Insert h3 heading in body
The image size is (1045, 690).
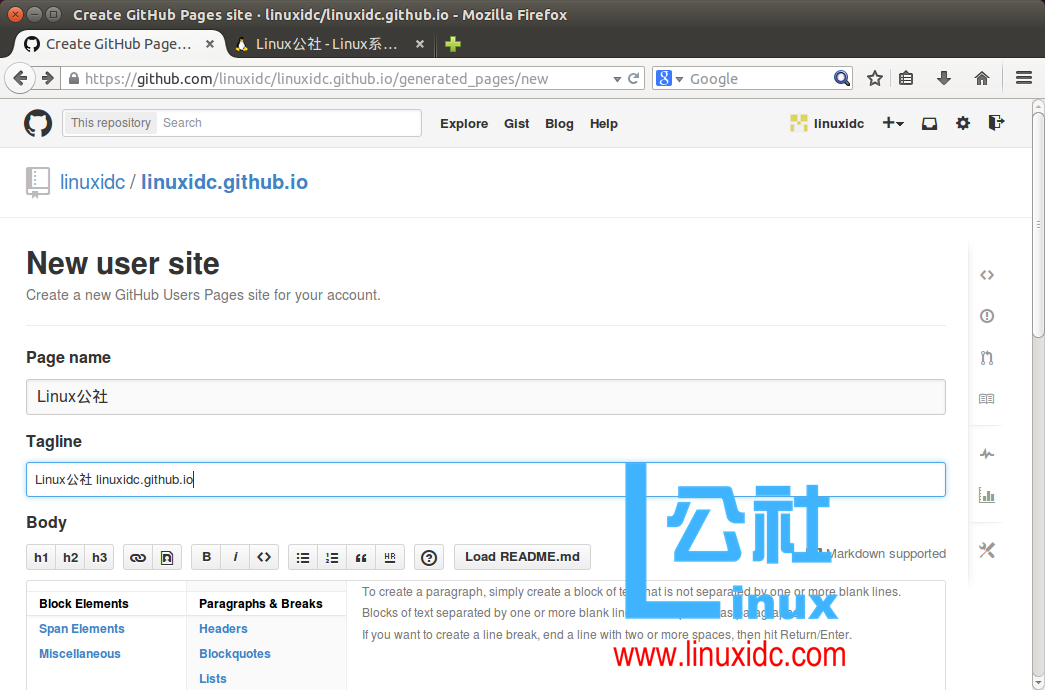point(99,557)
